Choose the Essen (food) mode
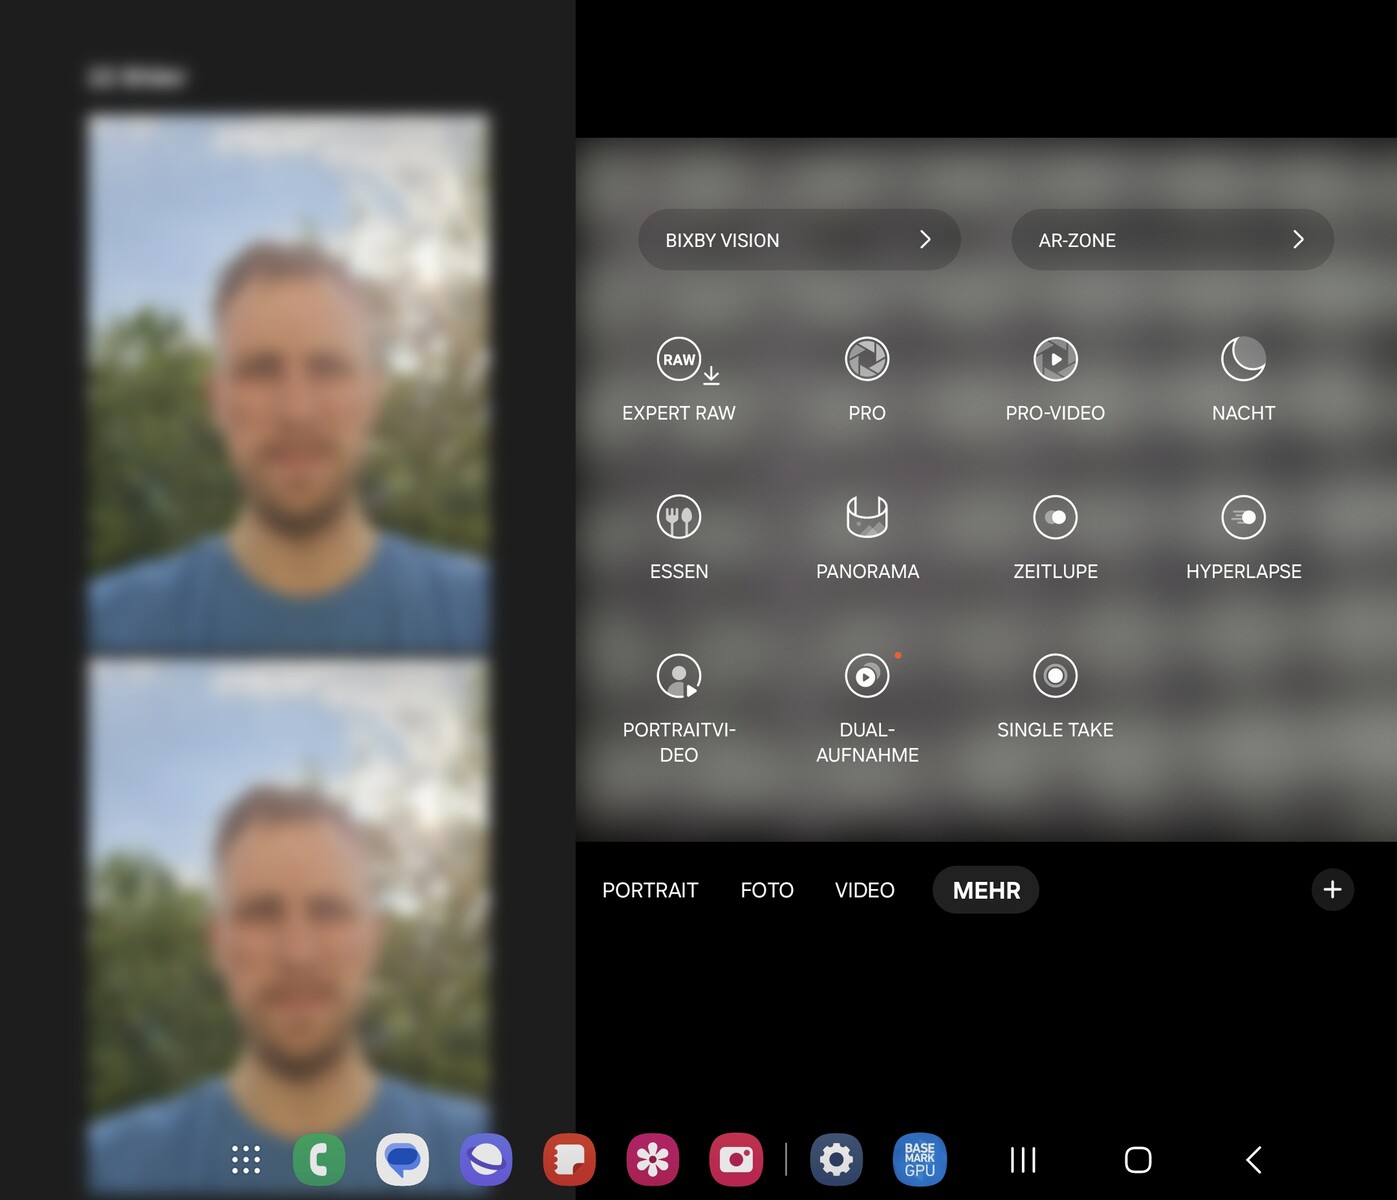The height and width of the screenshot is (1200, 1397). 679,538
